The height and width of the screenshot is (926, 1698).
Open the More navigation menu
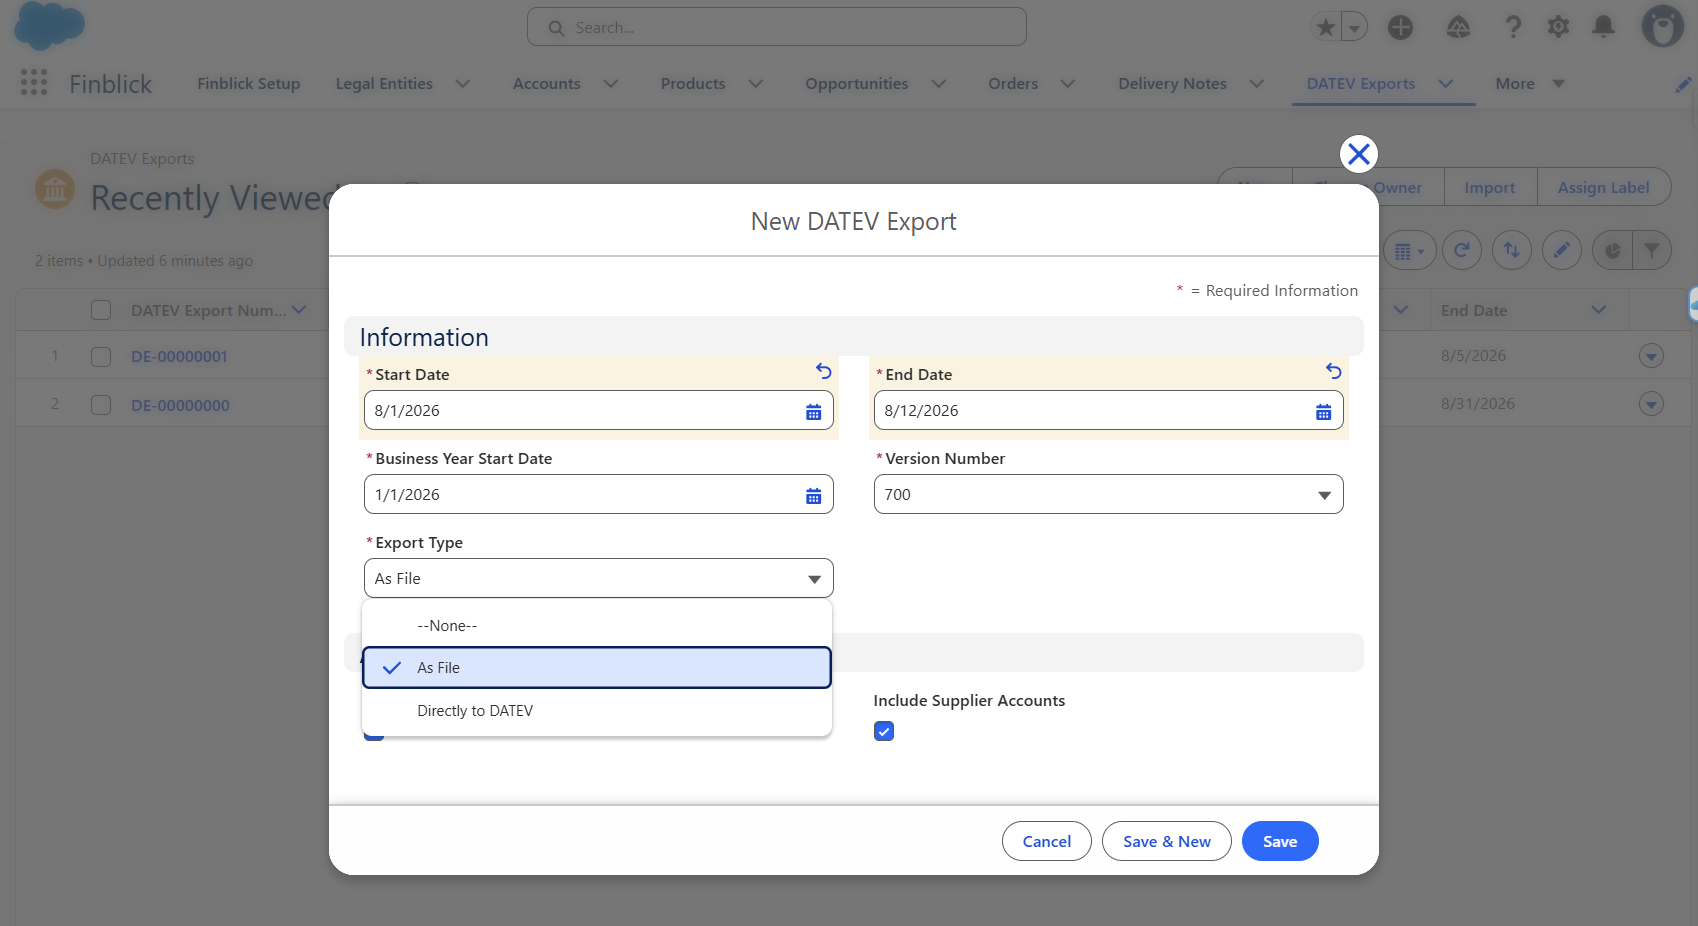[1530, 84]
